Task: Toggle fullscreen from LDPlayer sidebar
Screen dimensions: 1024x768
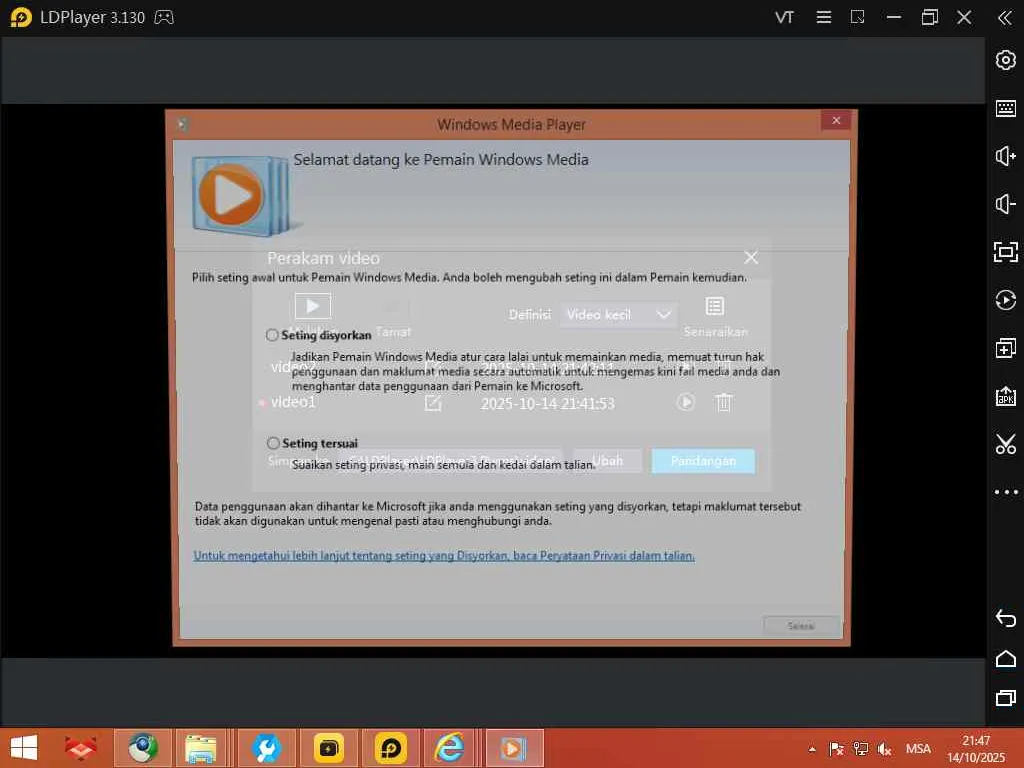Action: 1005,252
